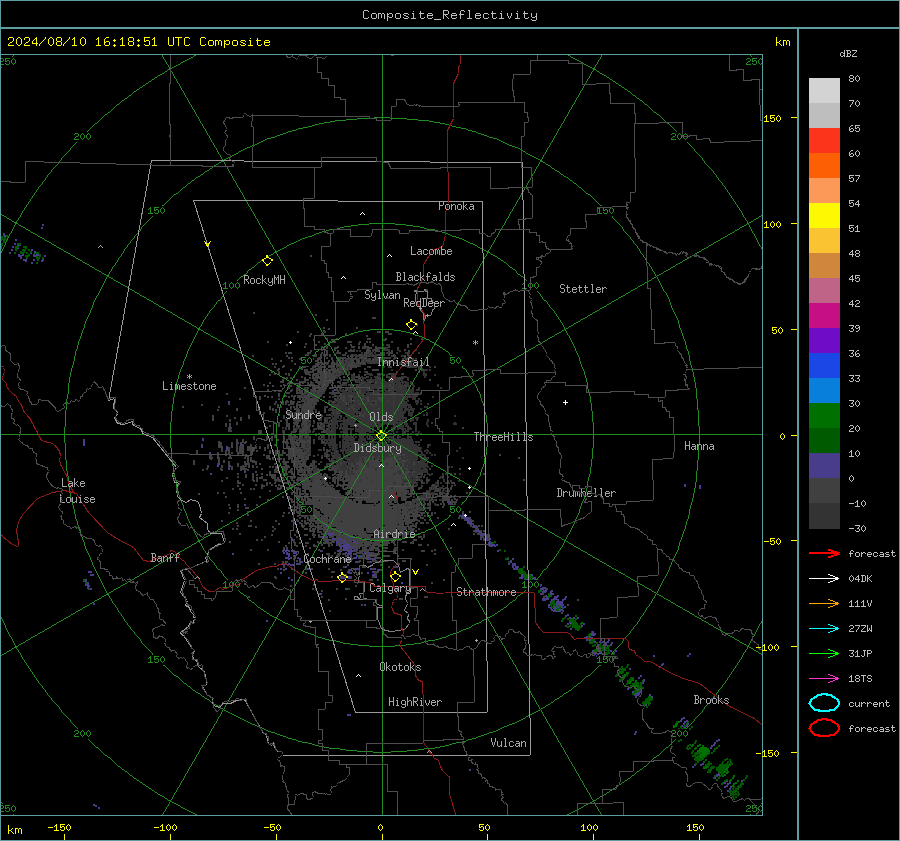
Task: Click the Strathmore label
Action: [x=486, y=592]
